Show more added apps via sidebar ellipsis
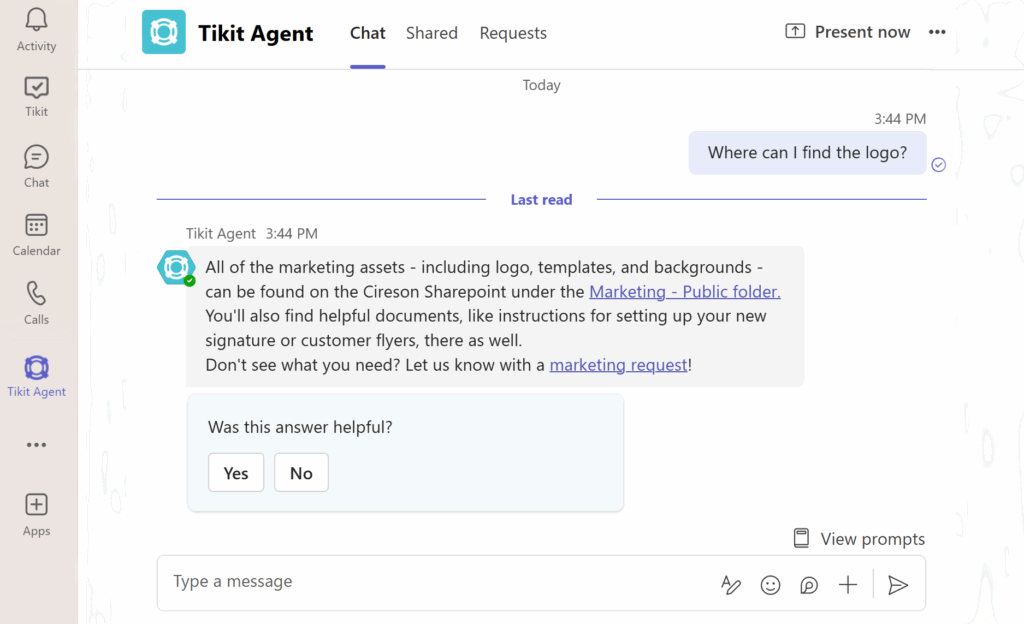Image resolution: width=1024 pixels, height=624 pixels. (x=36, y=444)
